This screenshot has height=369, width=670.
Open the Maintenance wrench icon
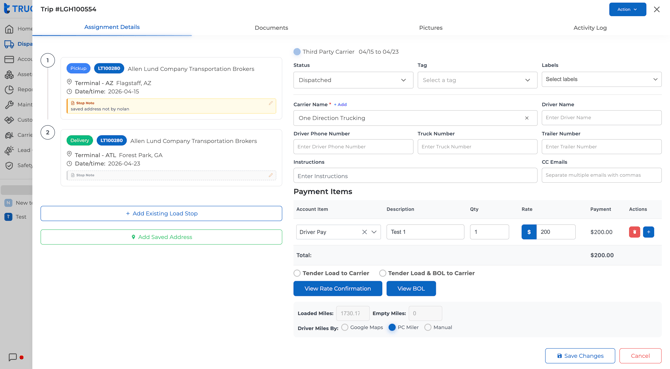point(9,105)
